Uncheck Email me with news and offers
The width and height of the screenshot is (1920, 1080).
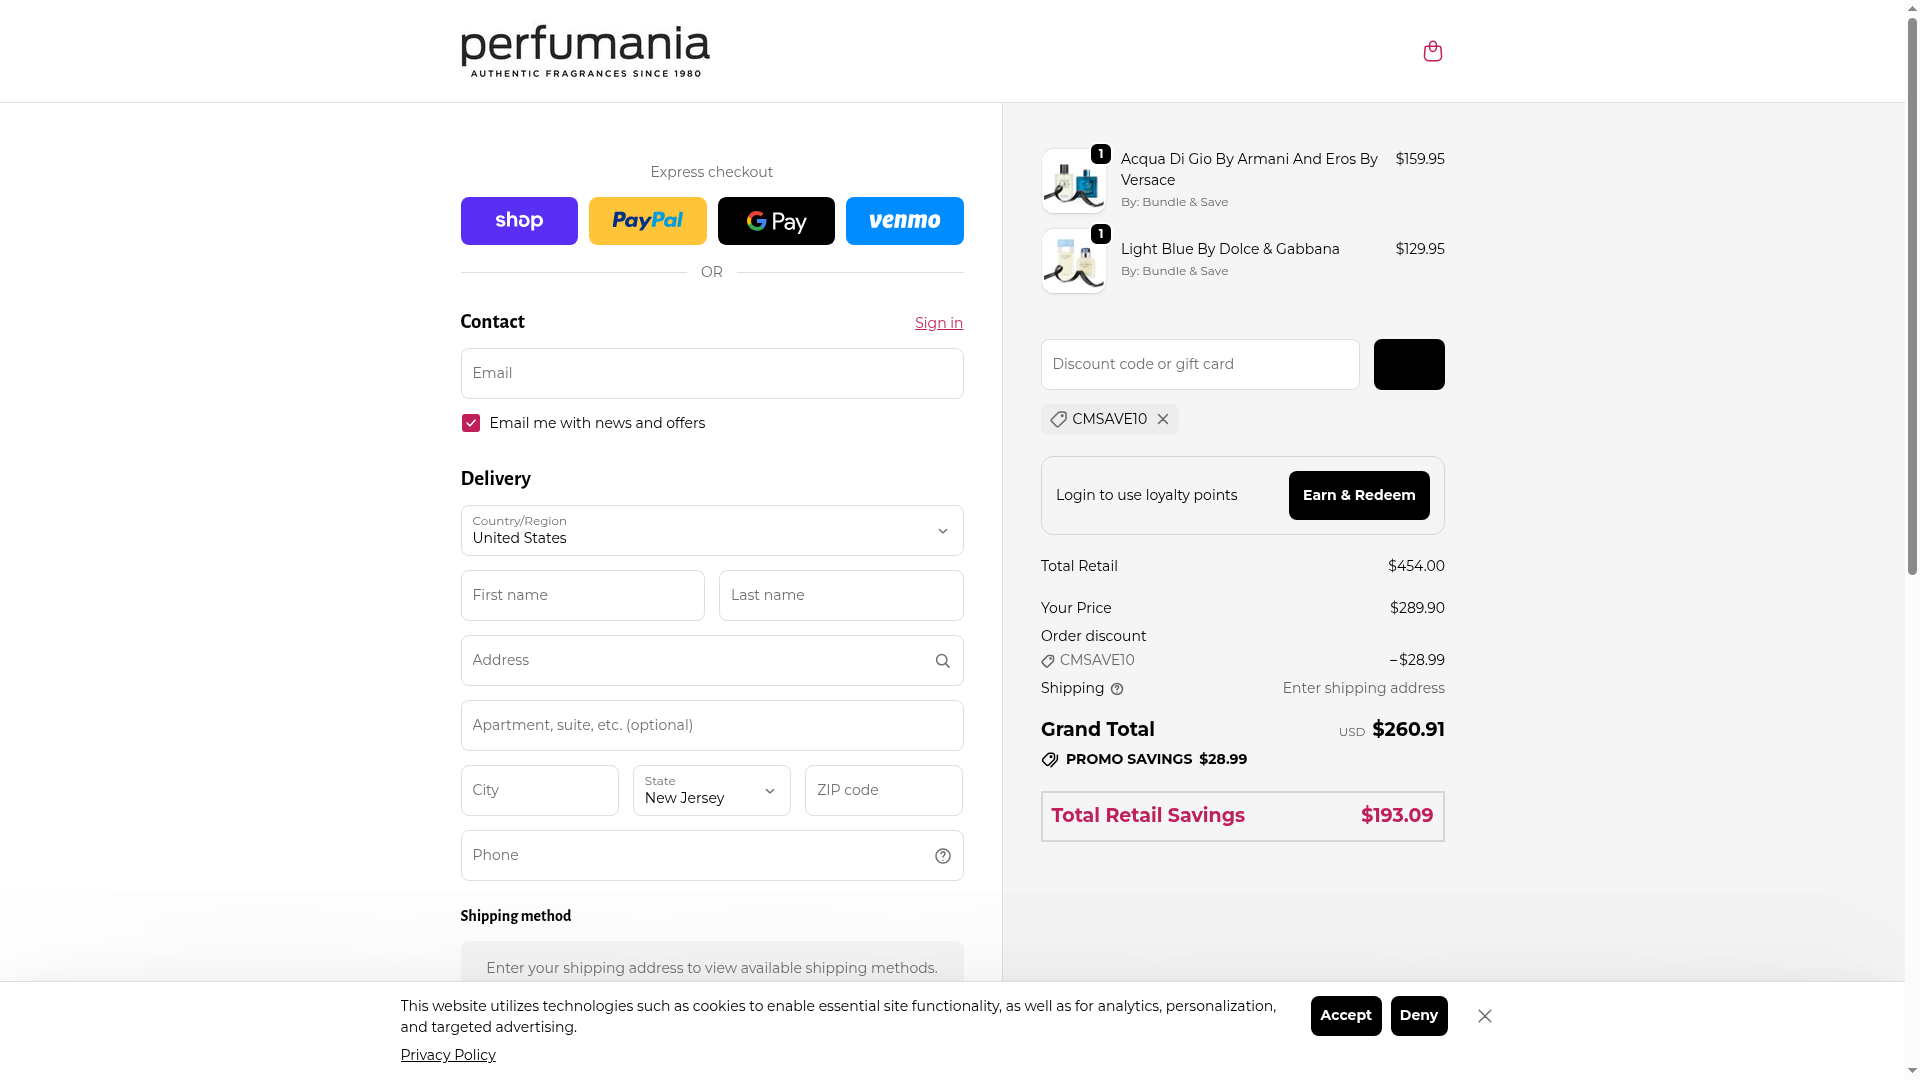tap(471, 424)
